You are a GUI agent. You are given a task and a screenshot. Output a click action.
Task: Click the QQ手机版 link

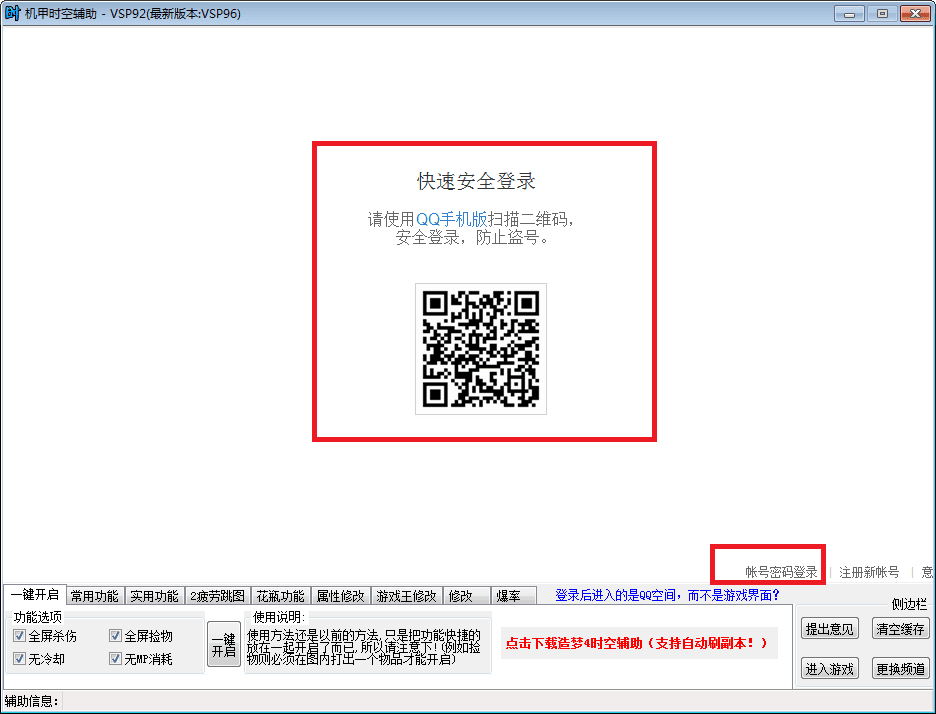pyautogui.click(x=451, y=219)
